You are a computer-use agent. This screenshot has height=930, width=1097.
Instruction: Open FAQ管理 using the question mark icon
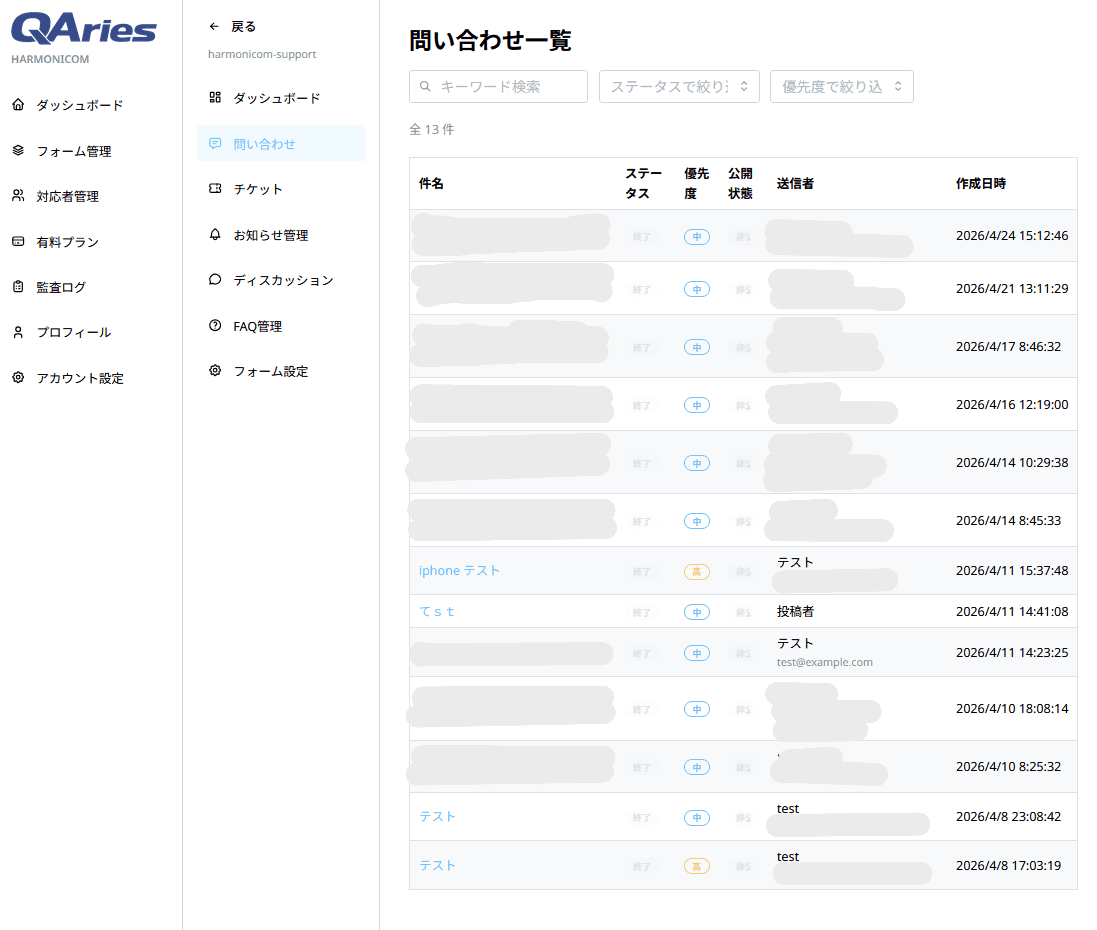point(214,325)
